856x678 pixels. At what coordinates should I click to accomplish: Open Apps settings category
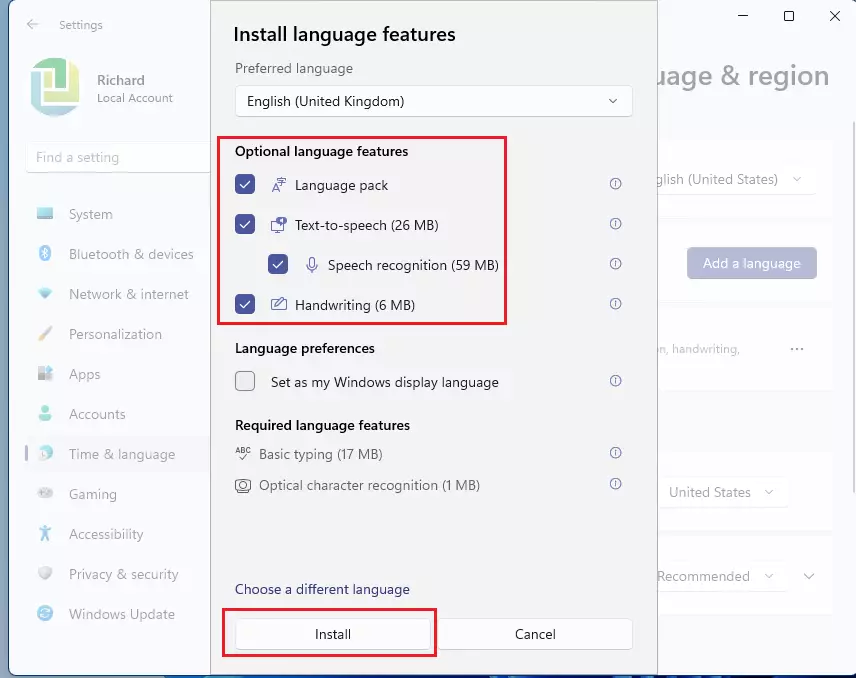click(x=118, y=374)
